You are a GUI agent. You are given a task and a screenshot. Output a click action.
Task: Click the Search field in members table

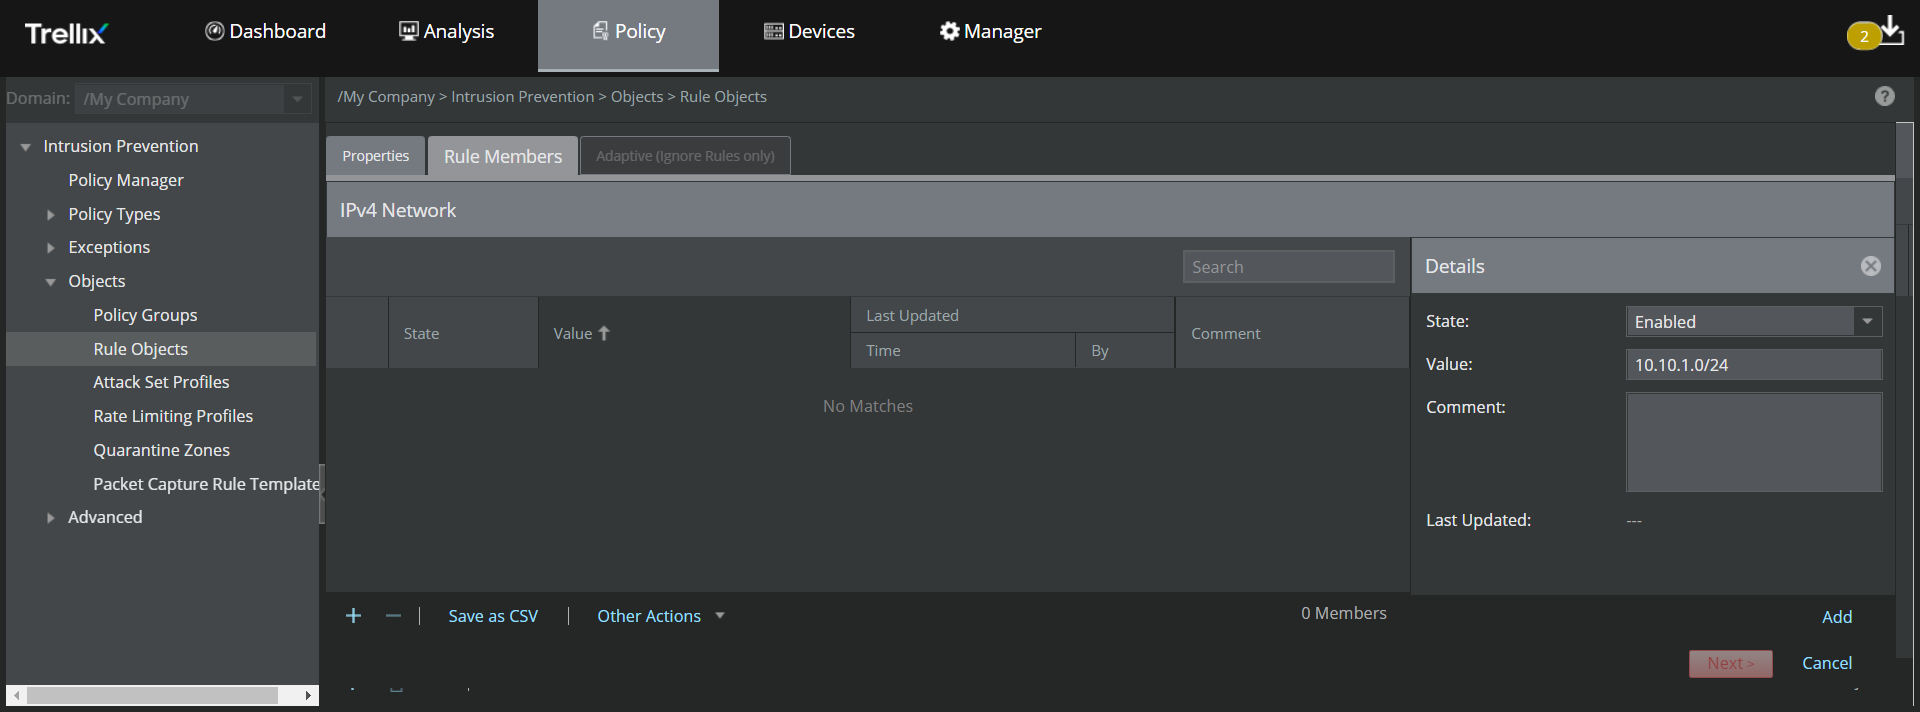click(x=1288, y=267)
